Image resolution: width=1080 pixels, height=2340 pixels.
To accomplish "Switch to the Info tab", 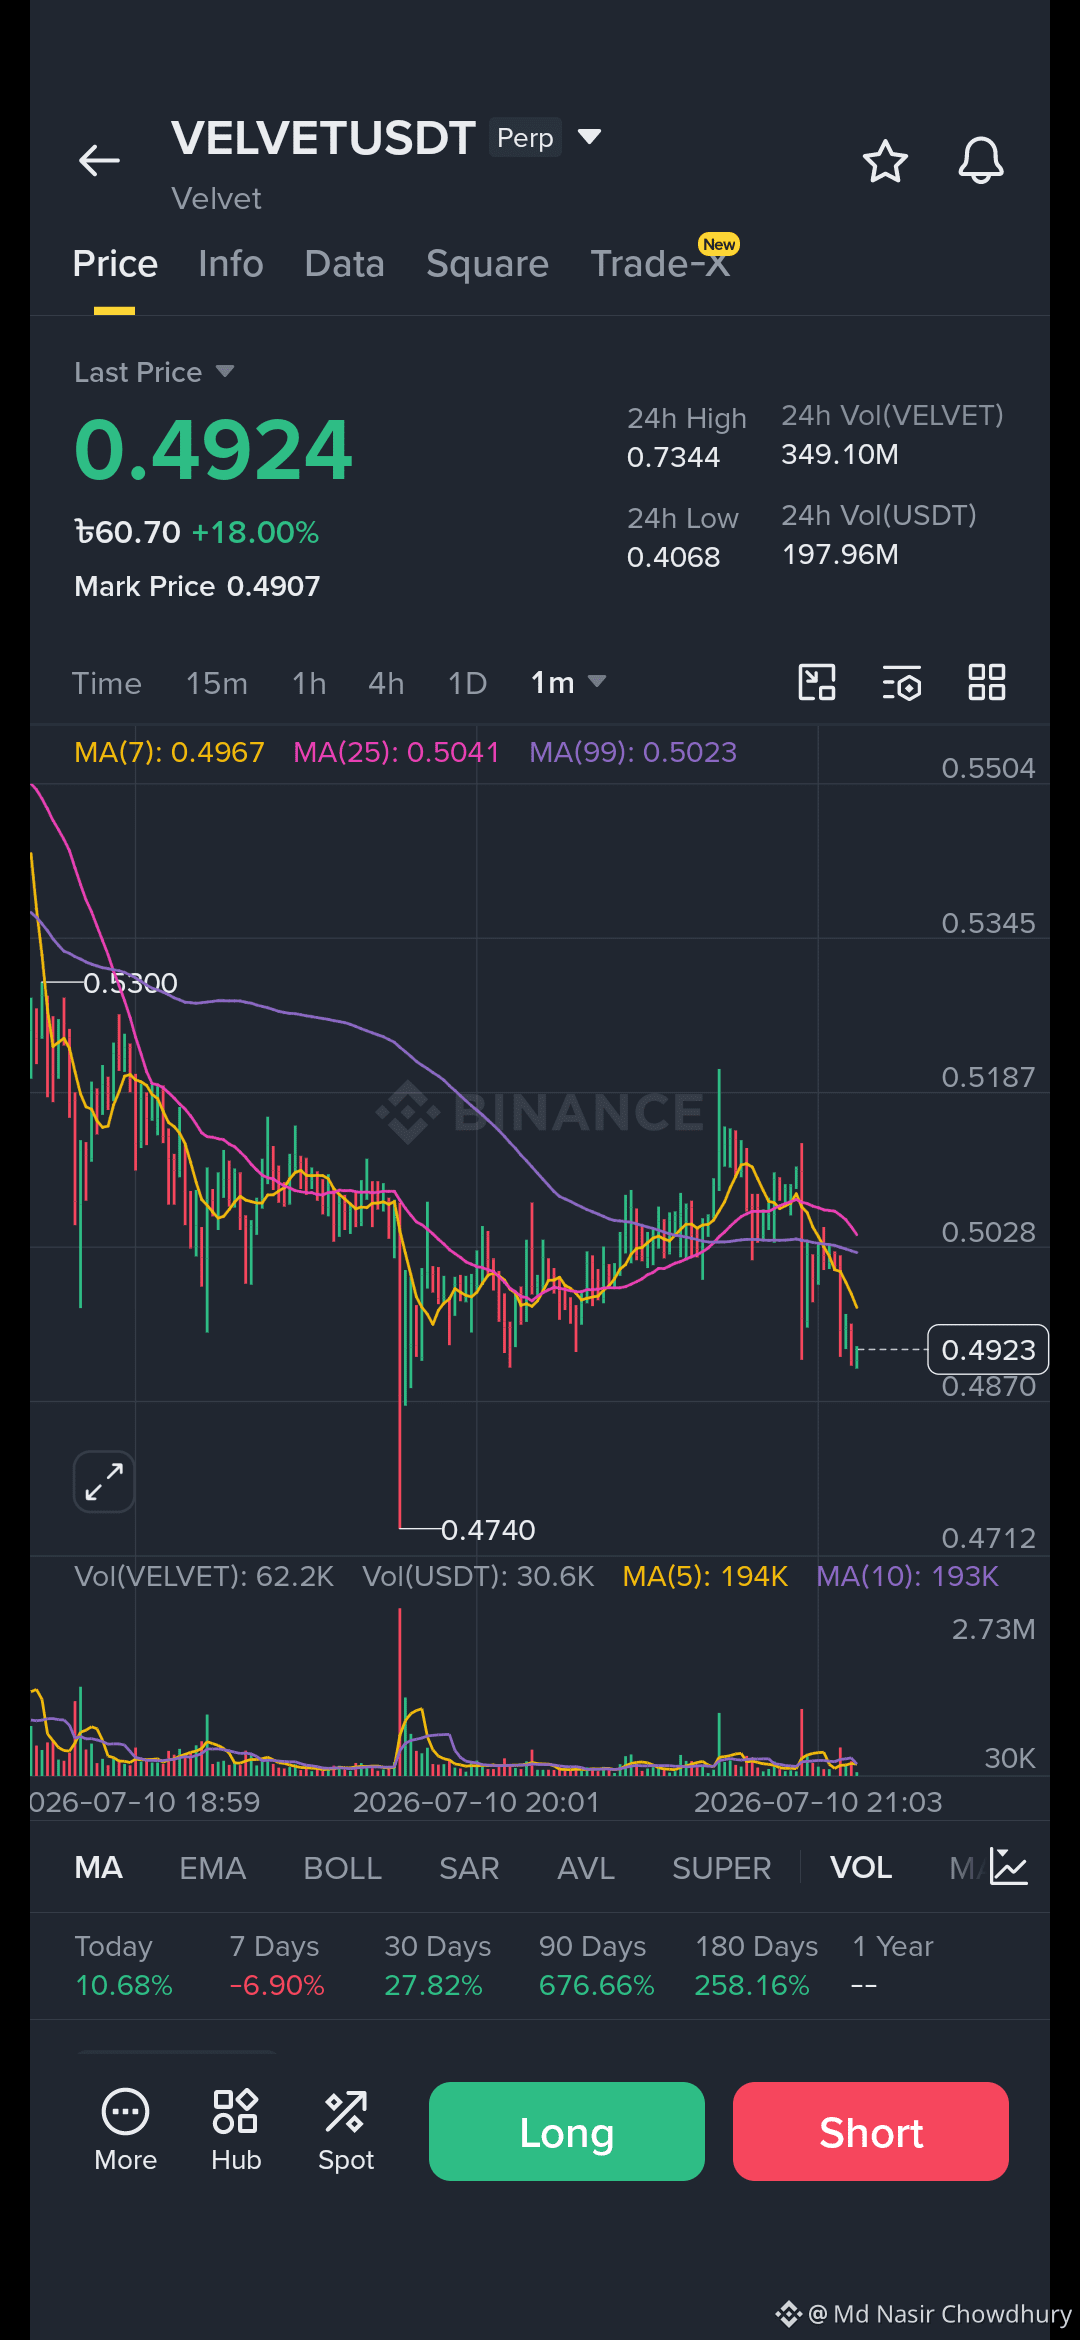I will coord(231,264).
